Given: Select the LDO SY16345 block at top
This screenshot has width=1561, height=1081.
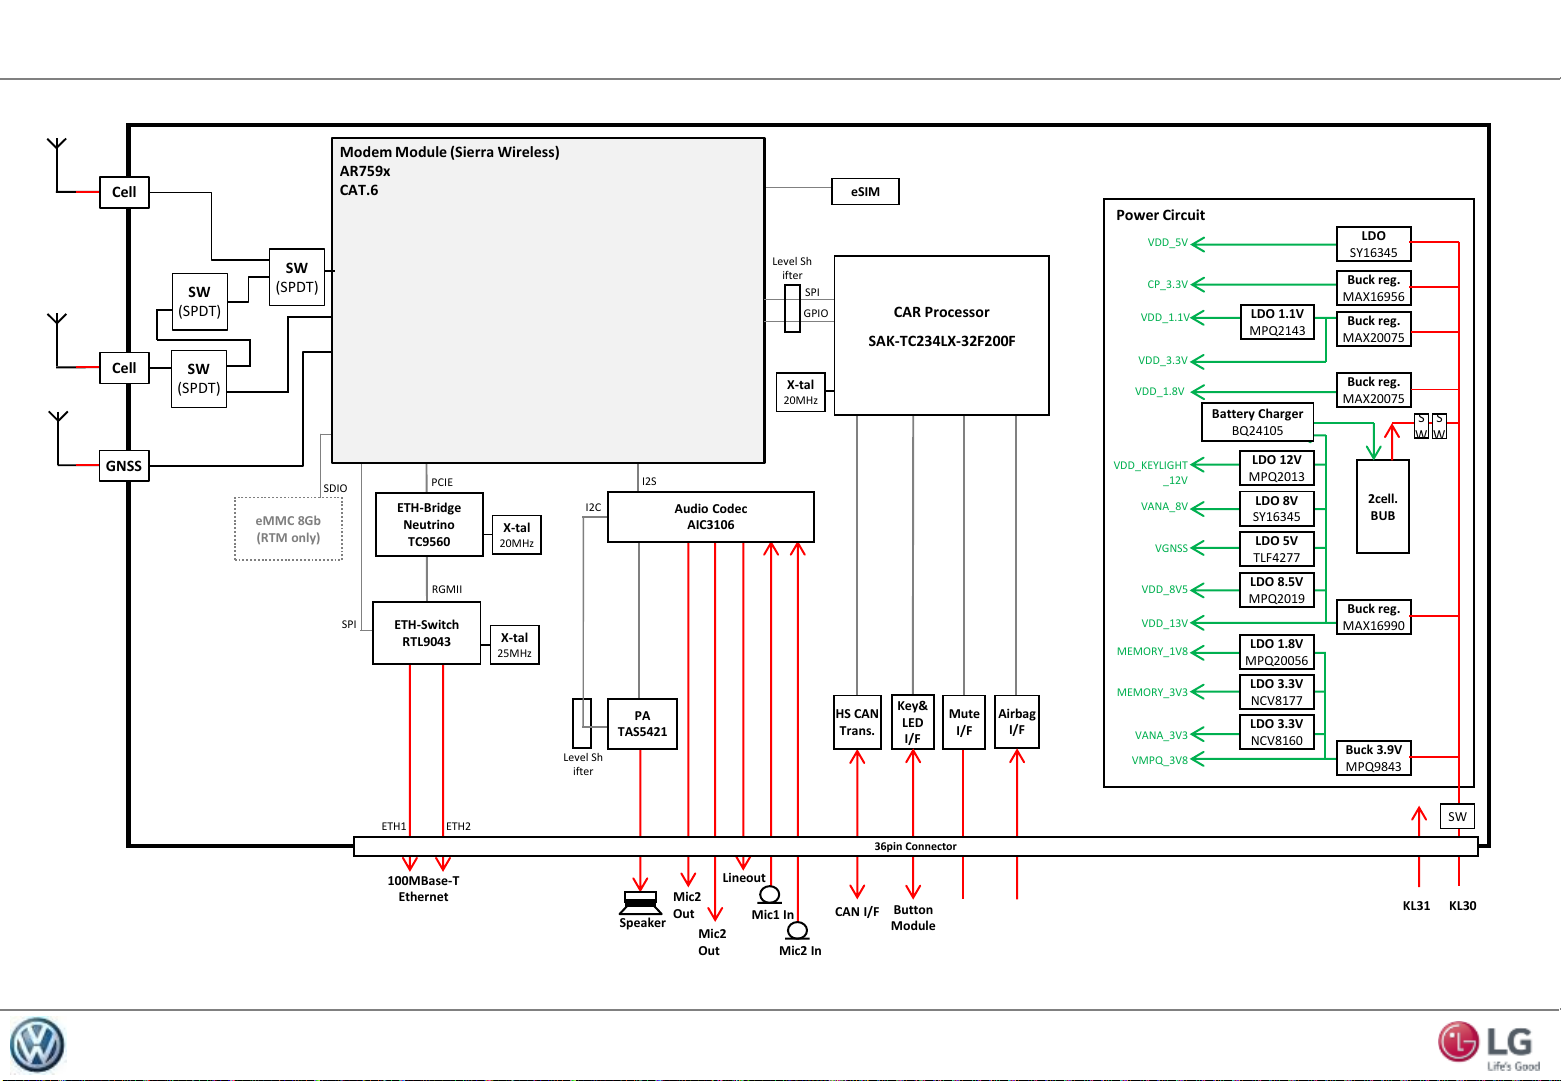Looking at the screenshot, I should click(1373, 244).
